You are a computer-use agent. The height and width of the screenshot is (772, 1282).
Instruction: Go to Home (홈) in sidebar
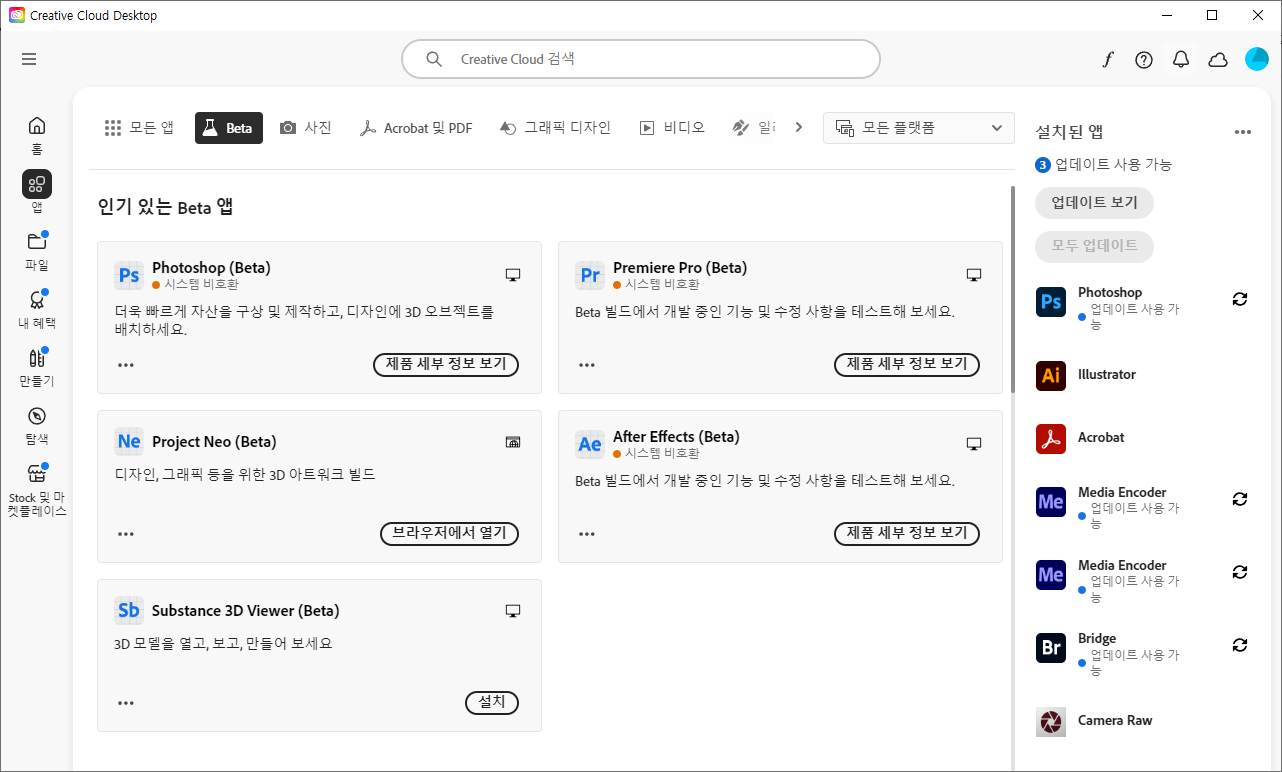(x=37, y=133)
